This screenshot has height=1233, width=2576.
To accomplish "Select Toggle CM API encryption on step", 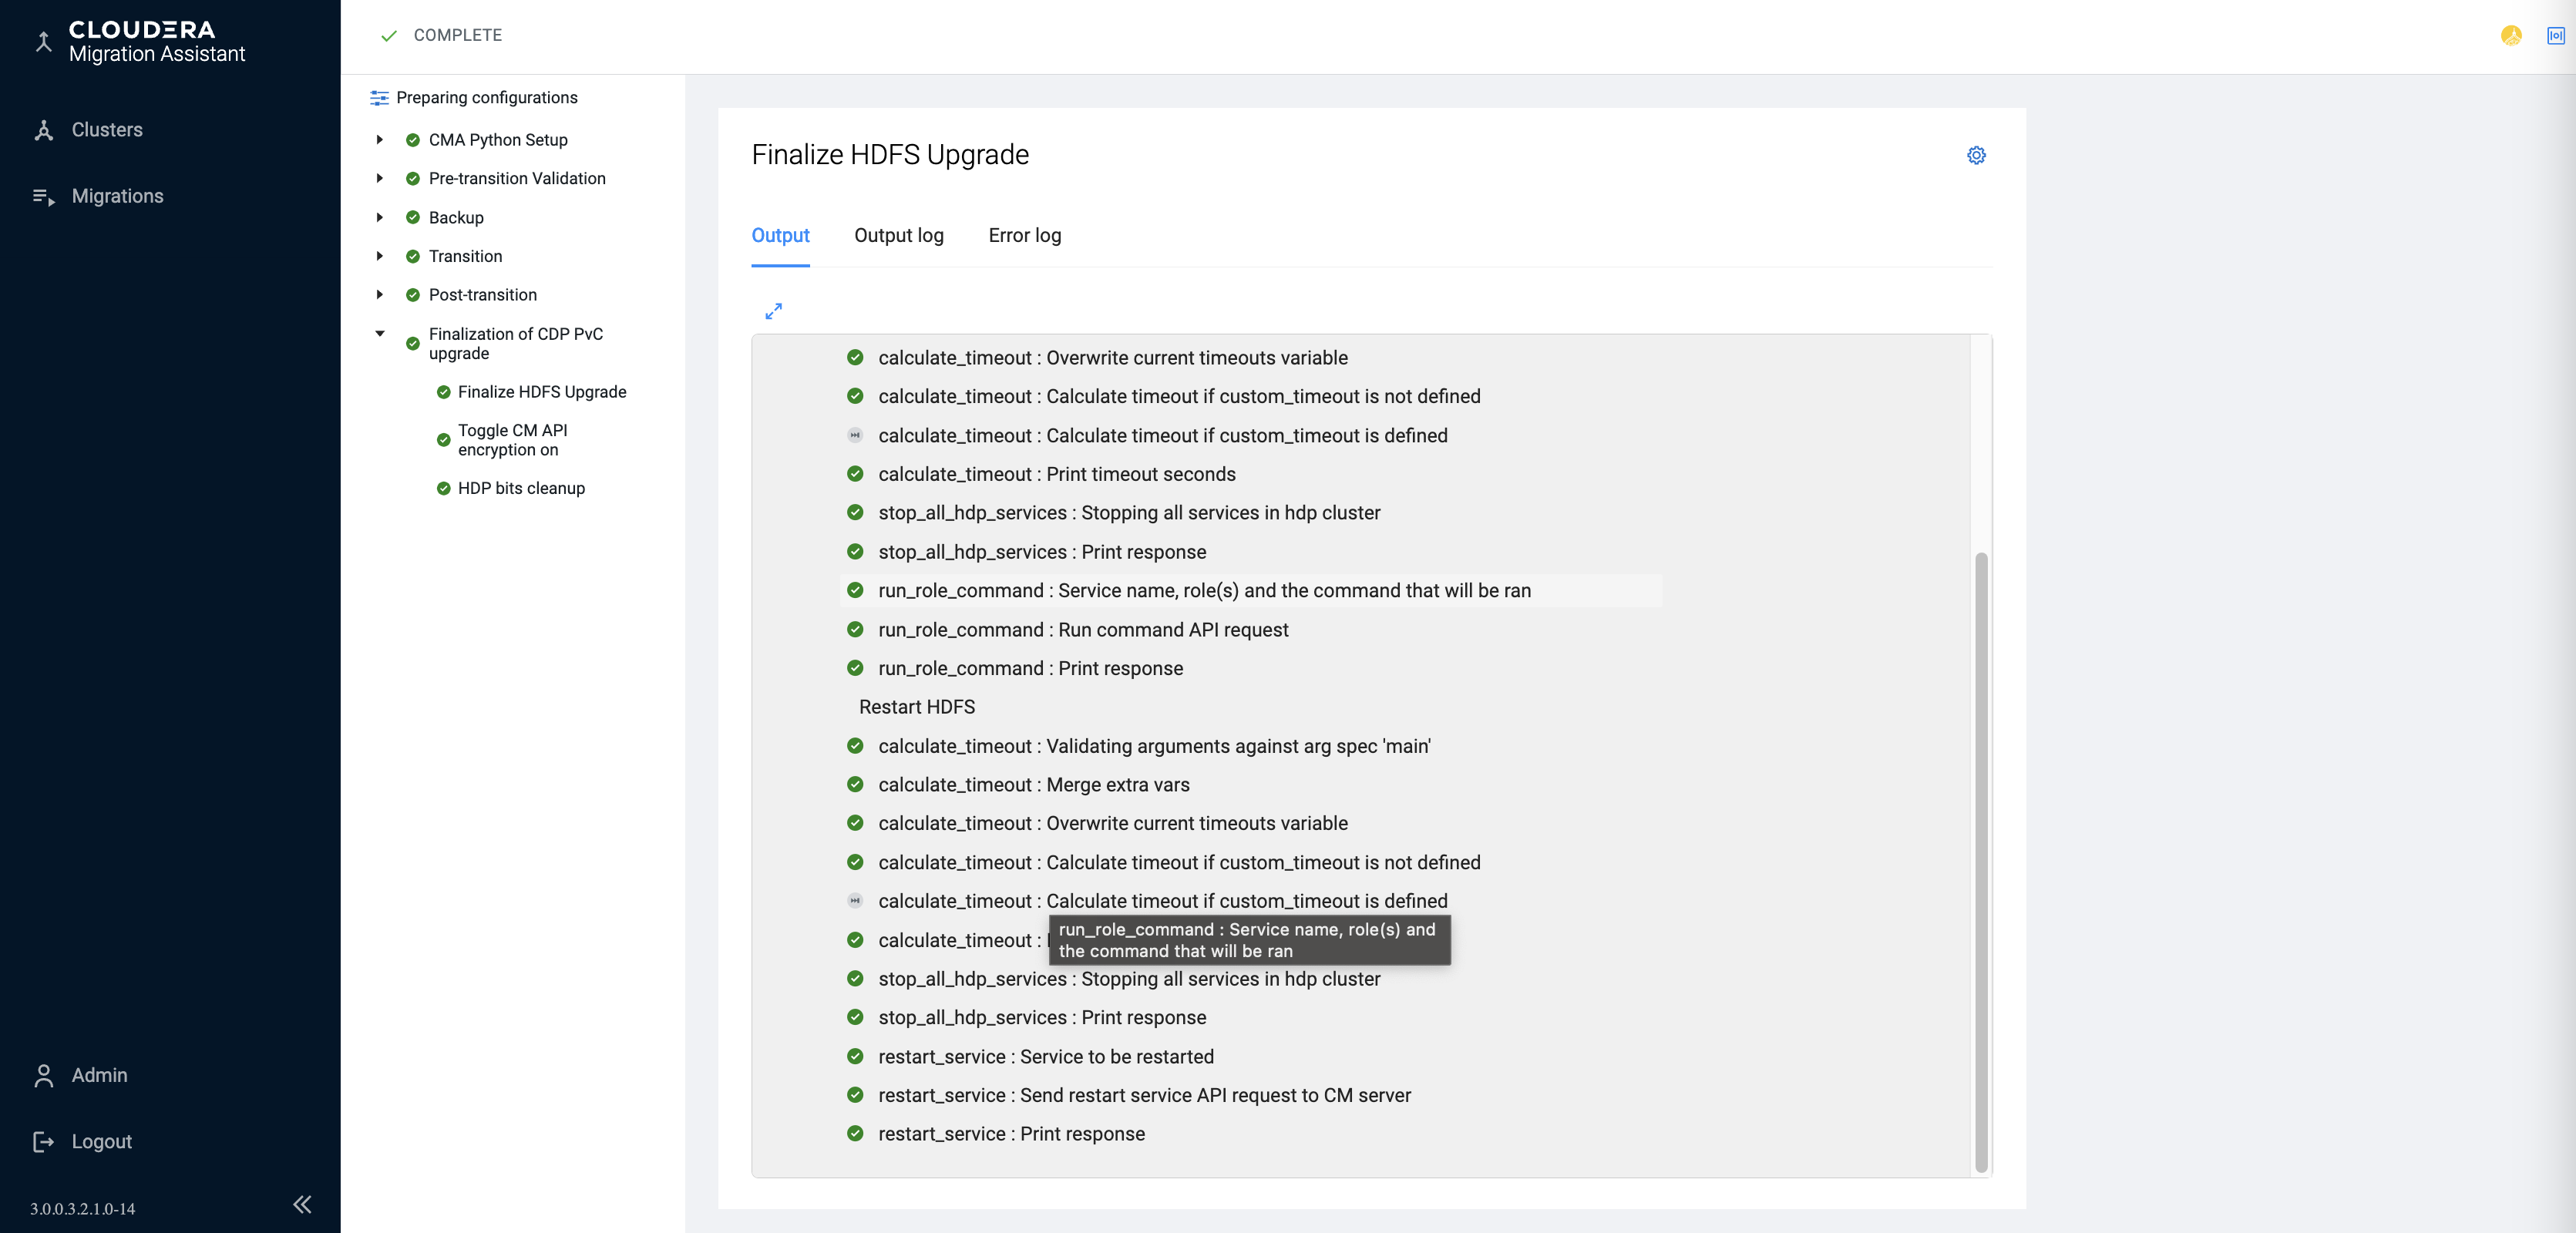I will click(512, 440).
